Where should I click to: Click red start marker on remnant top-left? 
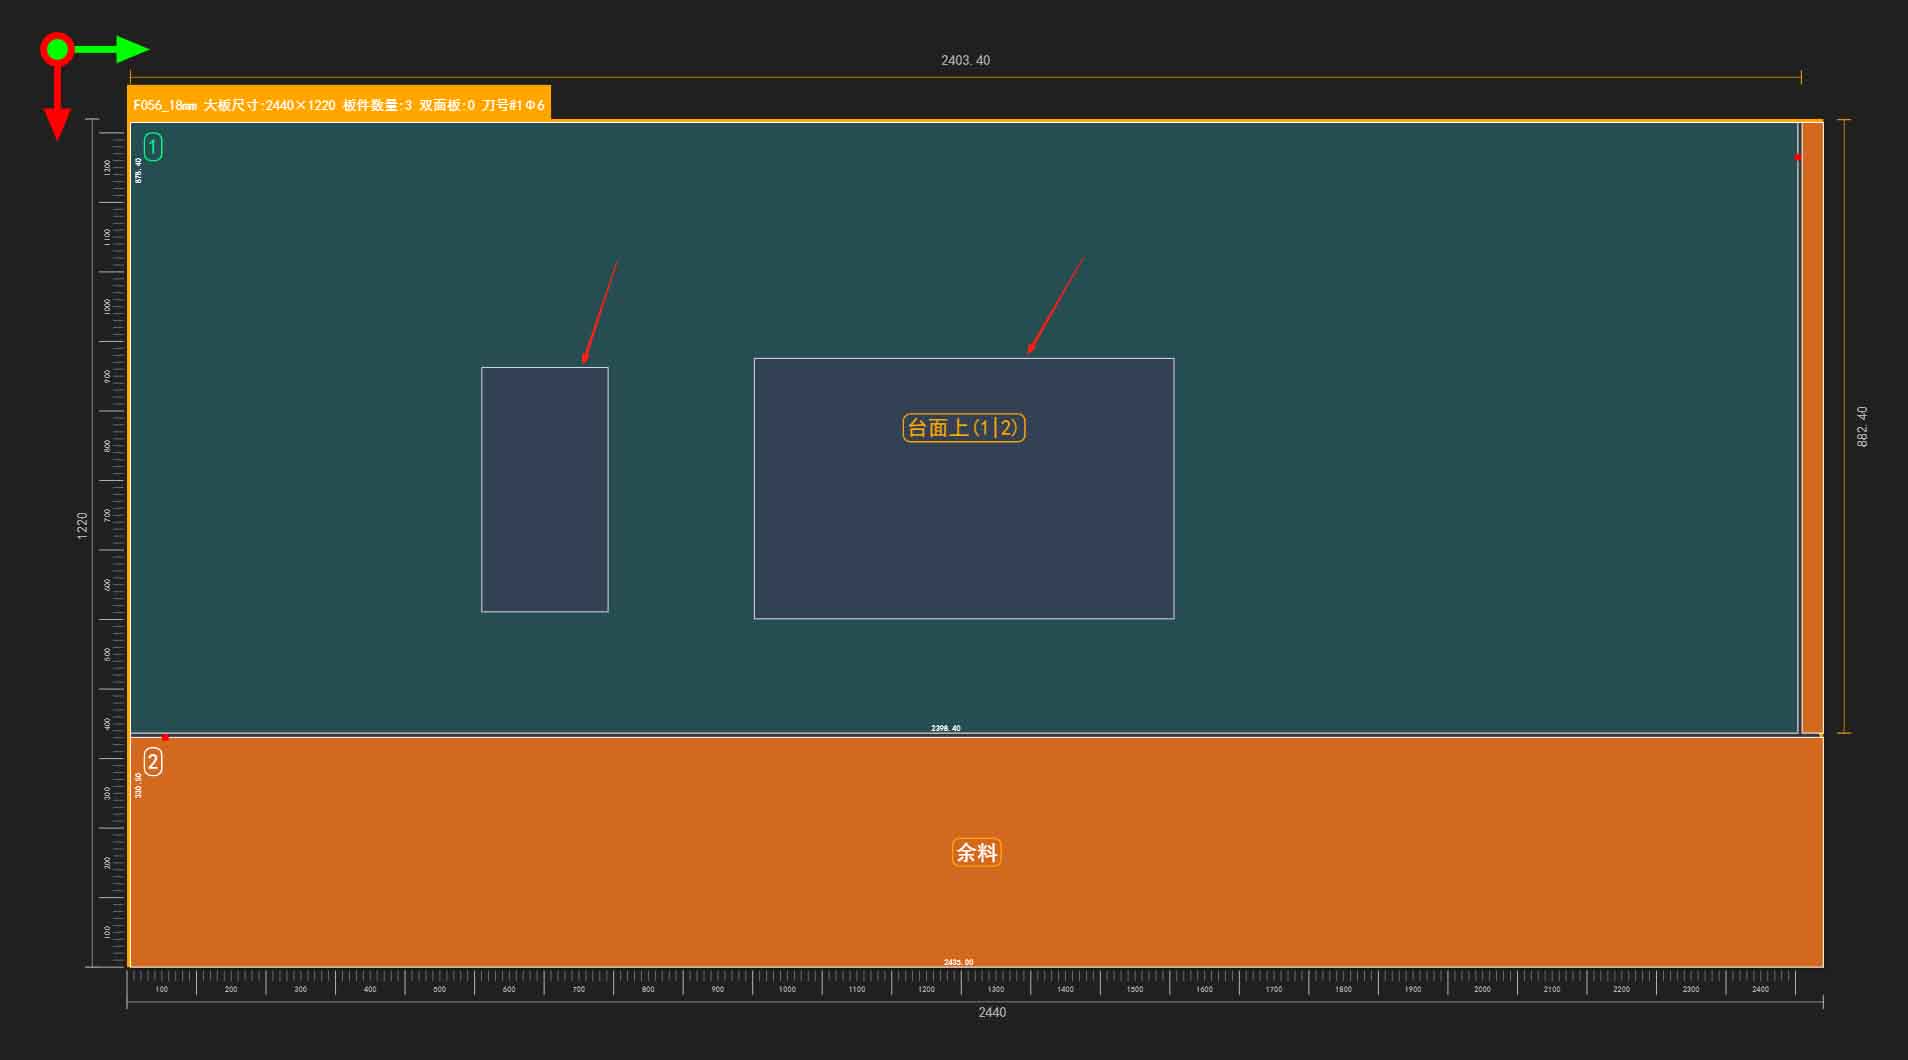coord(165,738)
